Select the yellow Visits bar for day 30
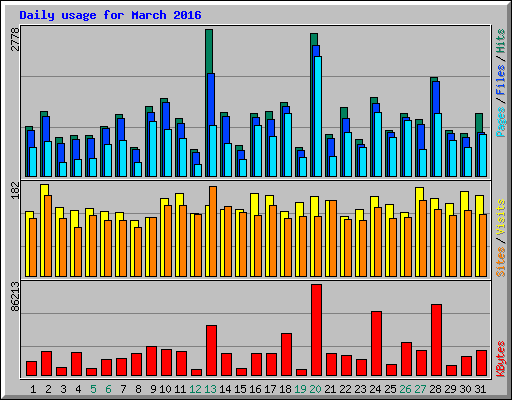The width and height of the screenshot is (512, 400). (x=464, y=201)
